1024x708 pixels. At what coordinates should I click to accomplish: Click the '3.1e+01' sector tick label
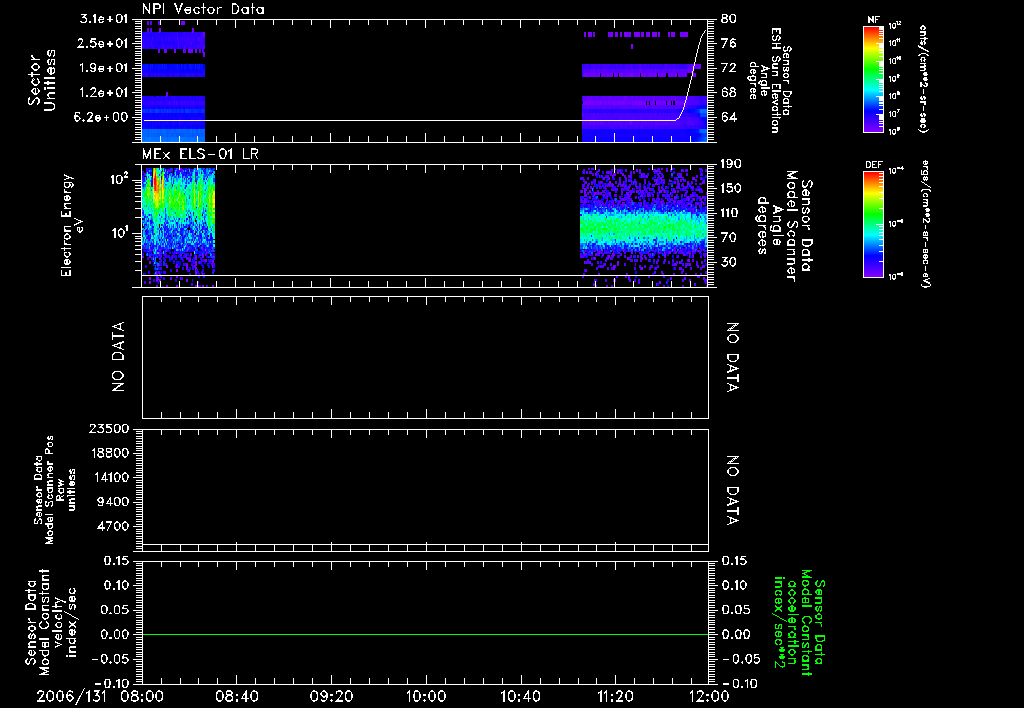[x=104, y=19]
